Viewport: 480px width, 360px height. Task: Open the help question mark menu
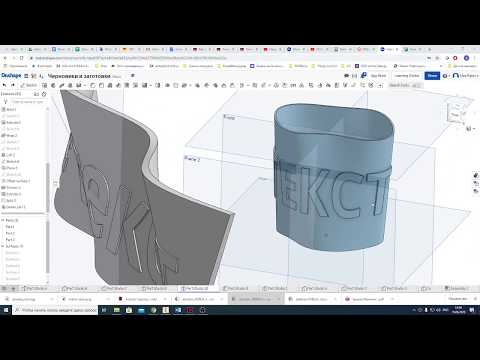[445, 76]
